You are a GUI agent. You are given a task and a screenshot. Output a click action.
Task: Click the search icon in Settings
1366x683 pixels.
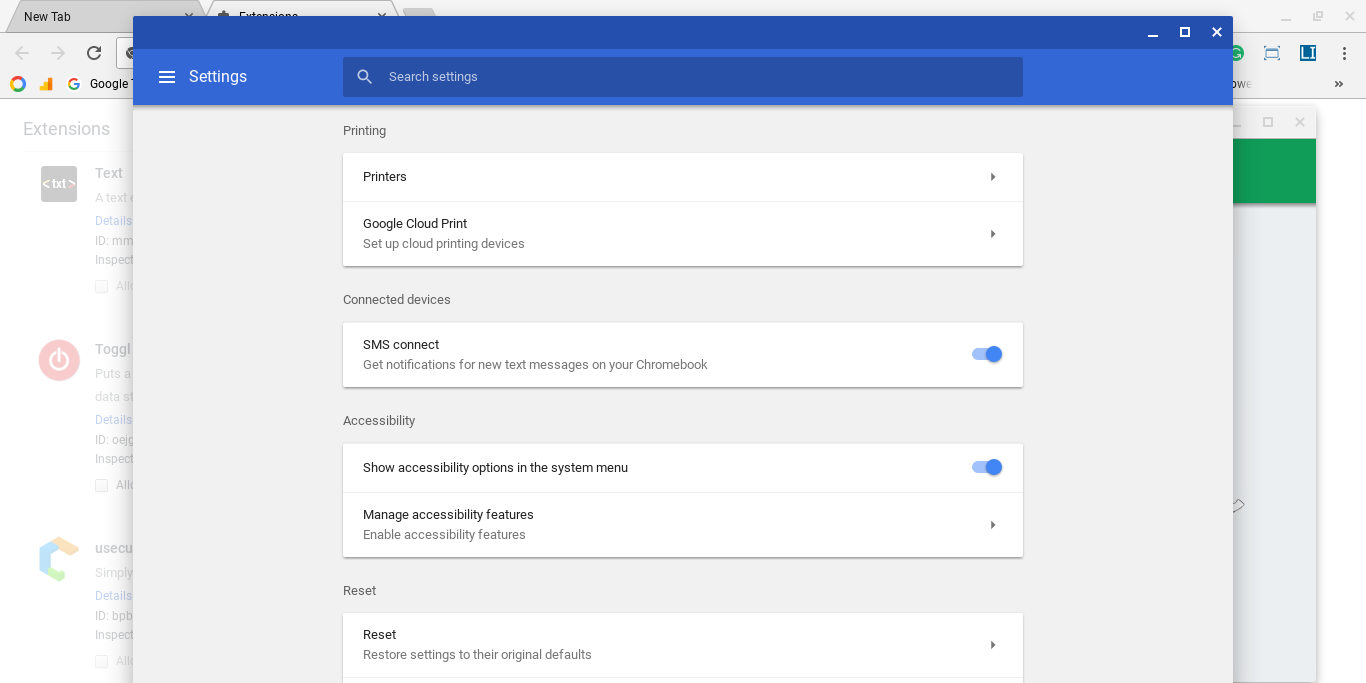[x=364, y=76]
